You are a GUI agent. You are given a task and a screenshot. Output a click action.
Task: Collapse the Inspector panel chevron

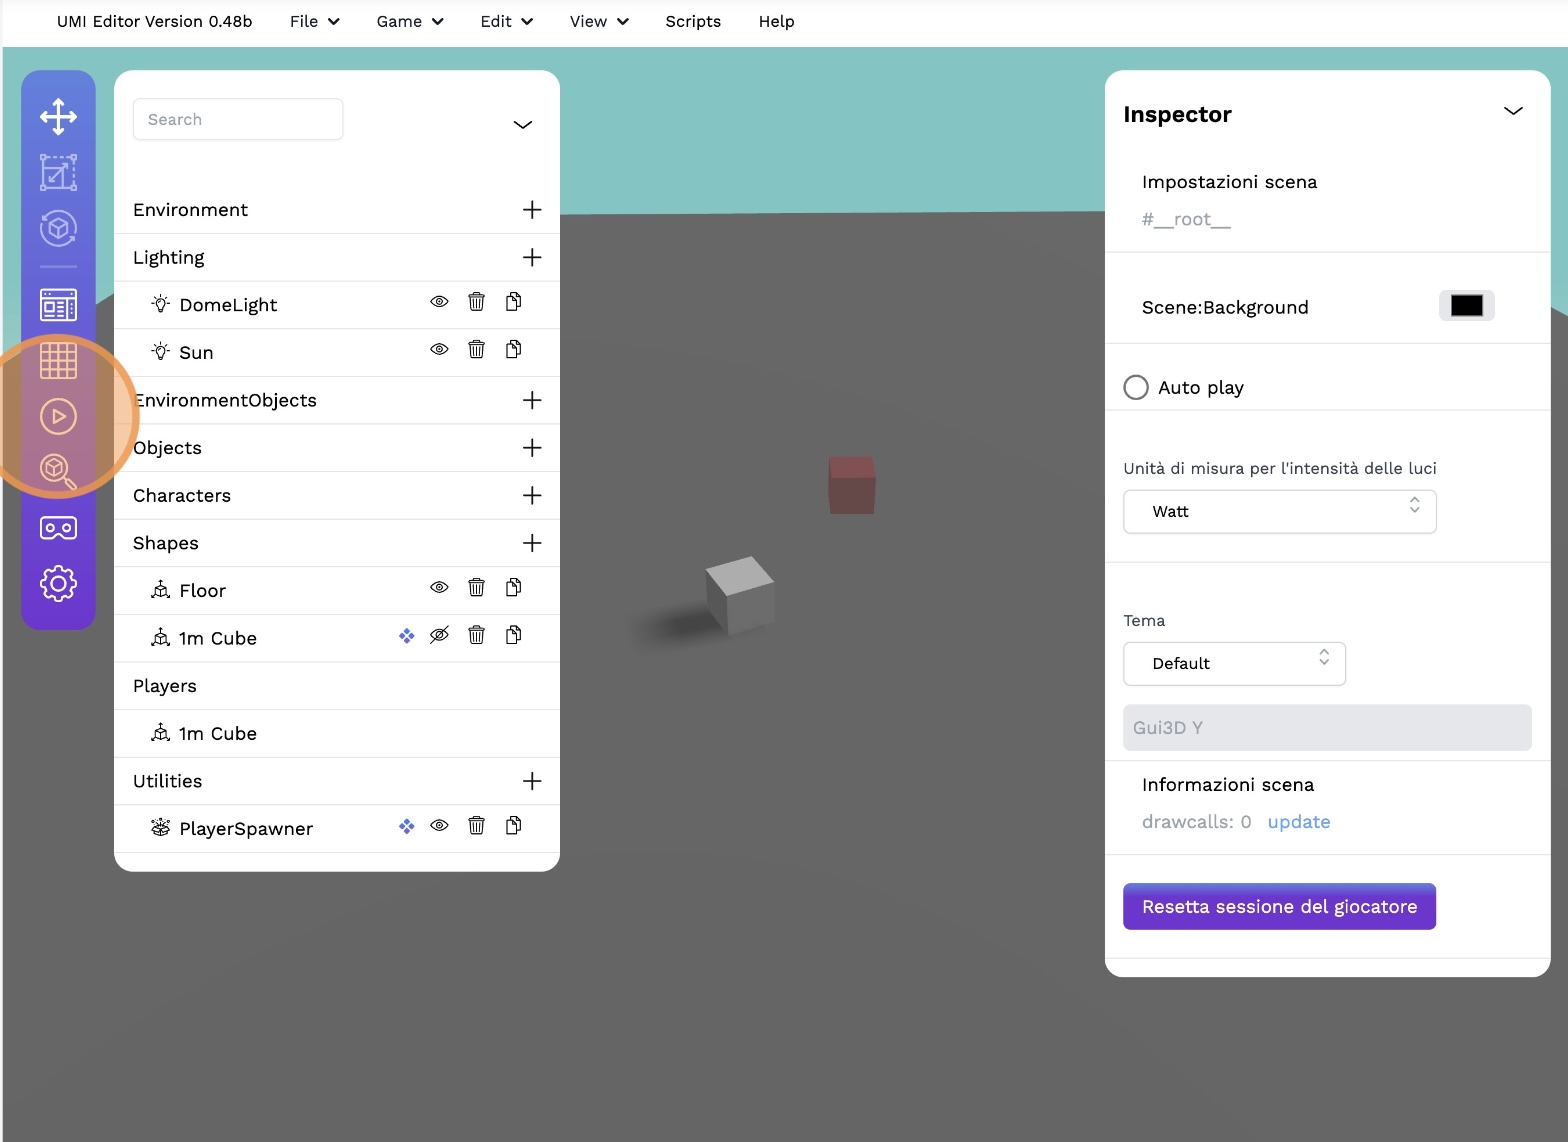pyautogui.click(x=1513, y=111)
